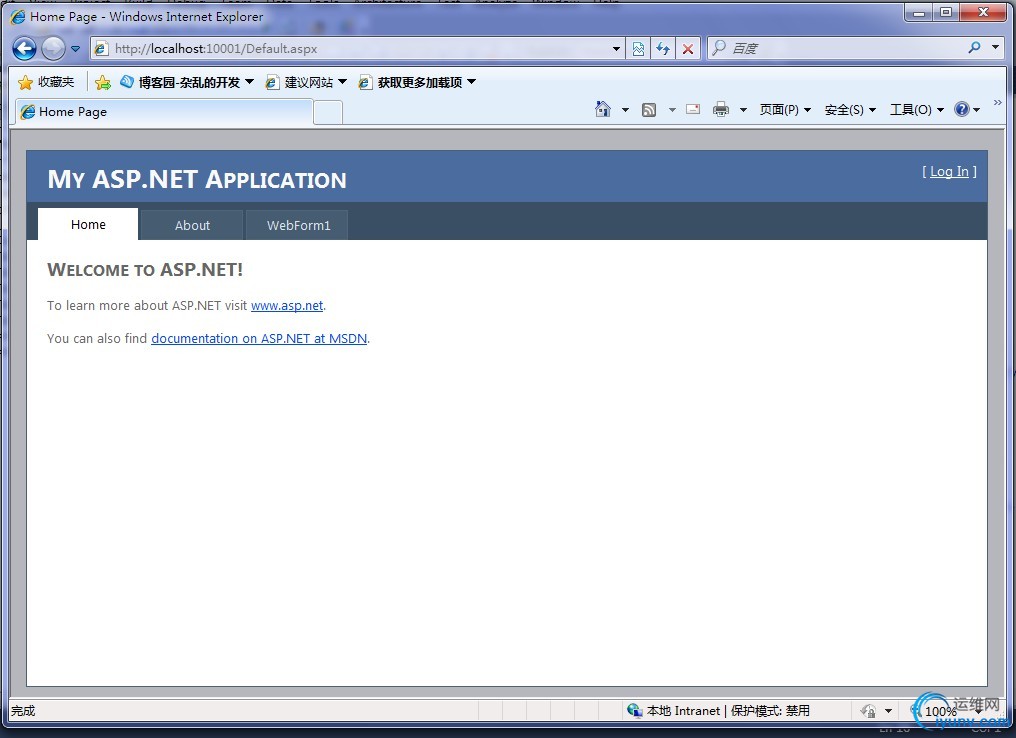
Task: Click the 保护模式: 禁用 status text
Action: pyautogui.click(x=770, y=711)
